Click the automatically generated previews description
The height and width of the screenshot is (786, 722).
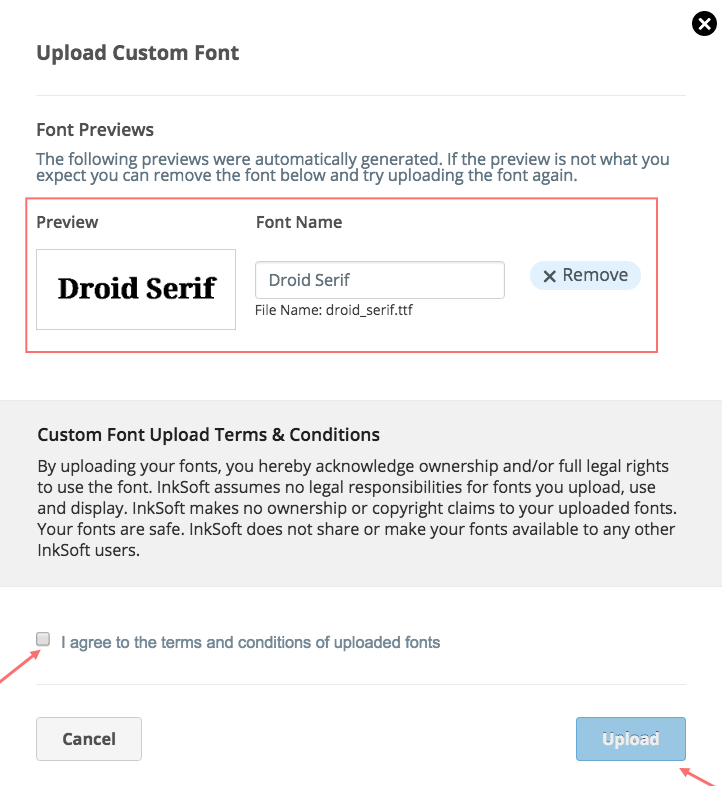(x=352, y=167)
